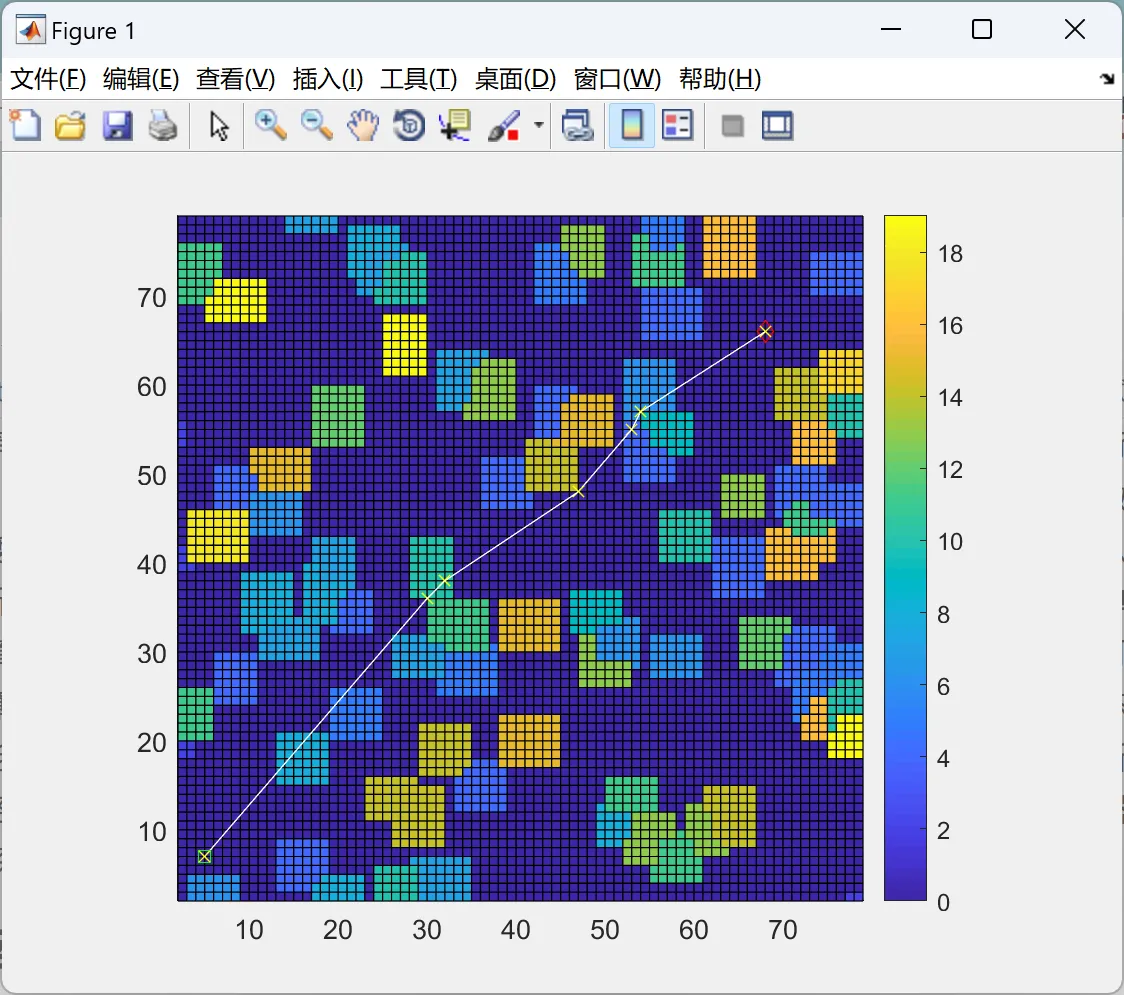Open the 编辑(E) menu
1124x995 pixels.
coord(140,79)
